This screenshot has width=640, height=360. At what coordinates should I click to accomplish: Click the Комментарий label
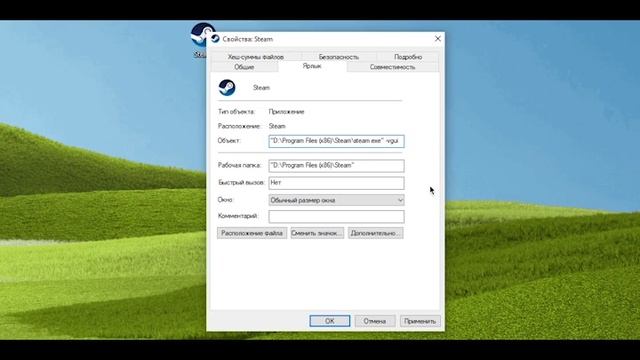[x=238, y=216]
